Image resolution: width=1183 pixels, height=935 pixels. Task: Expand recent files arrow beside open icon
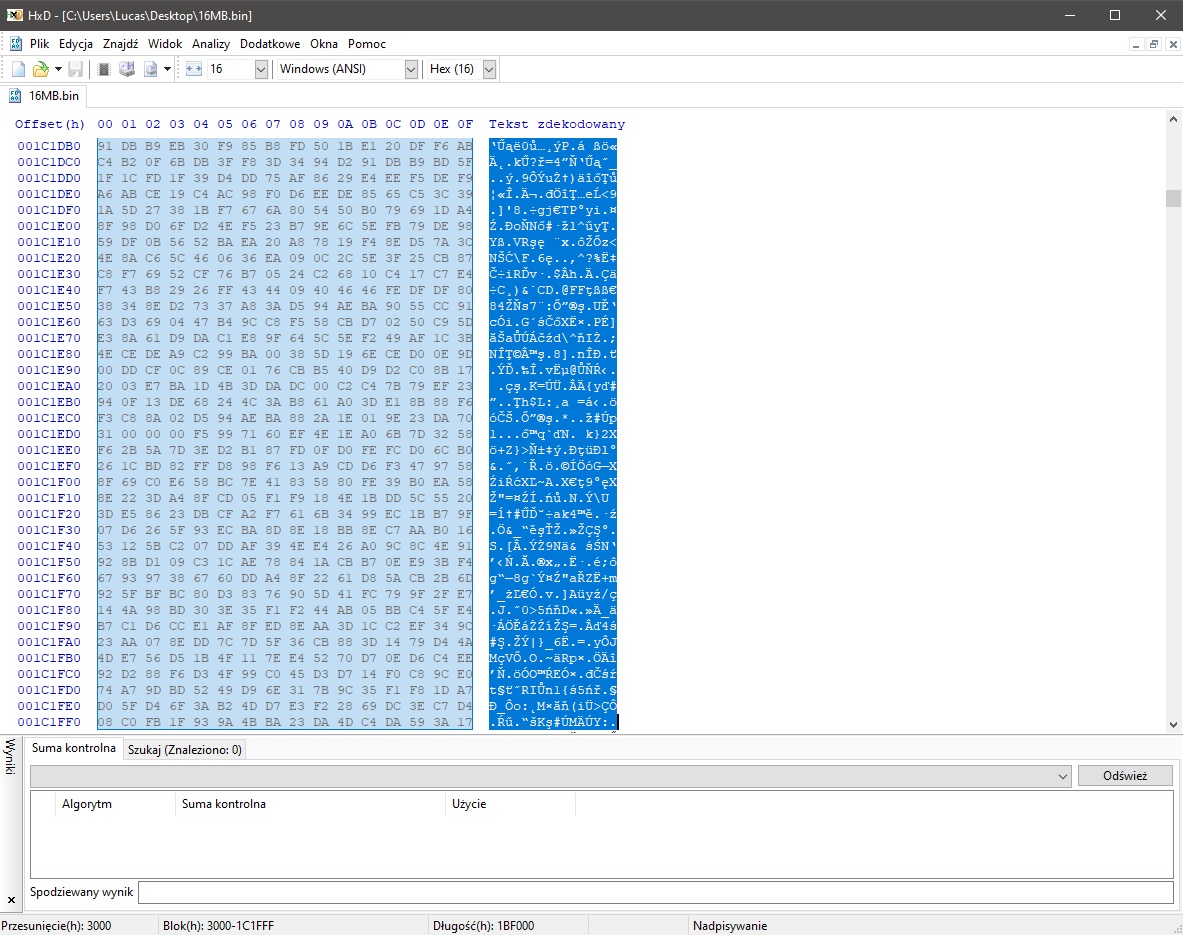58,69
